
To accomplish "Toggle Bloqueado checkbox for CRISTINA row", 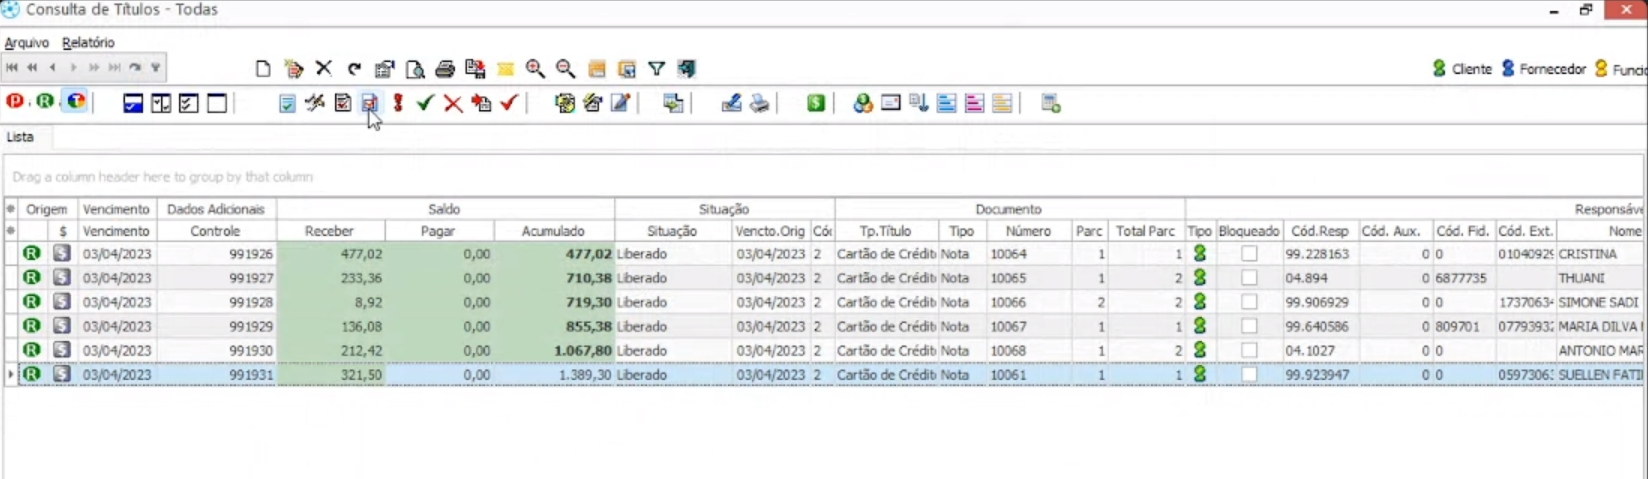I will tap(1249, 254).
